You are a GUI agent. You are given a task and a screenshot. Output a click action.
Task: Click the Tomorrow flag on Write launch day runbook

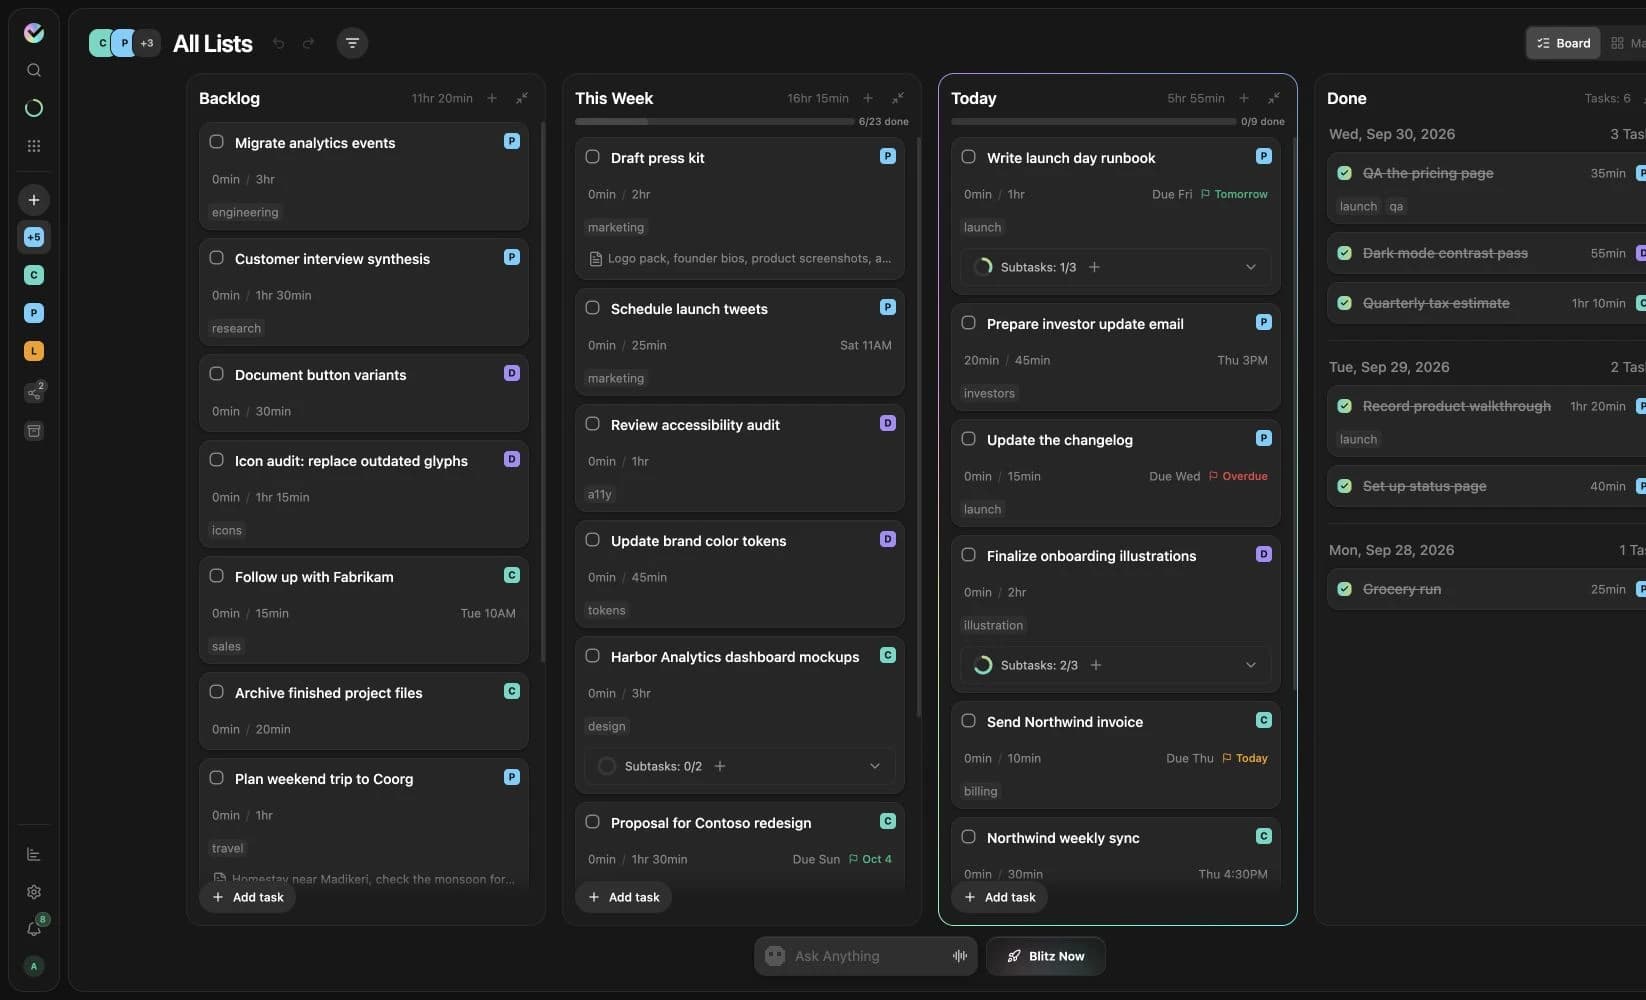[1234, 194]
